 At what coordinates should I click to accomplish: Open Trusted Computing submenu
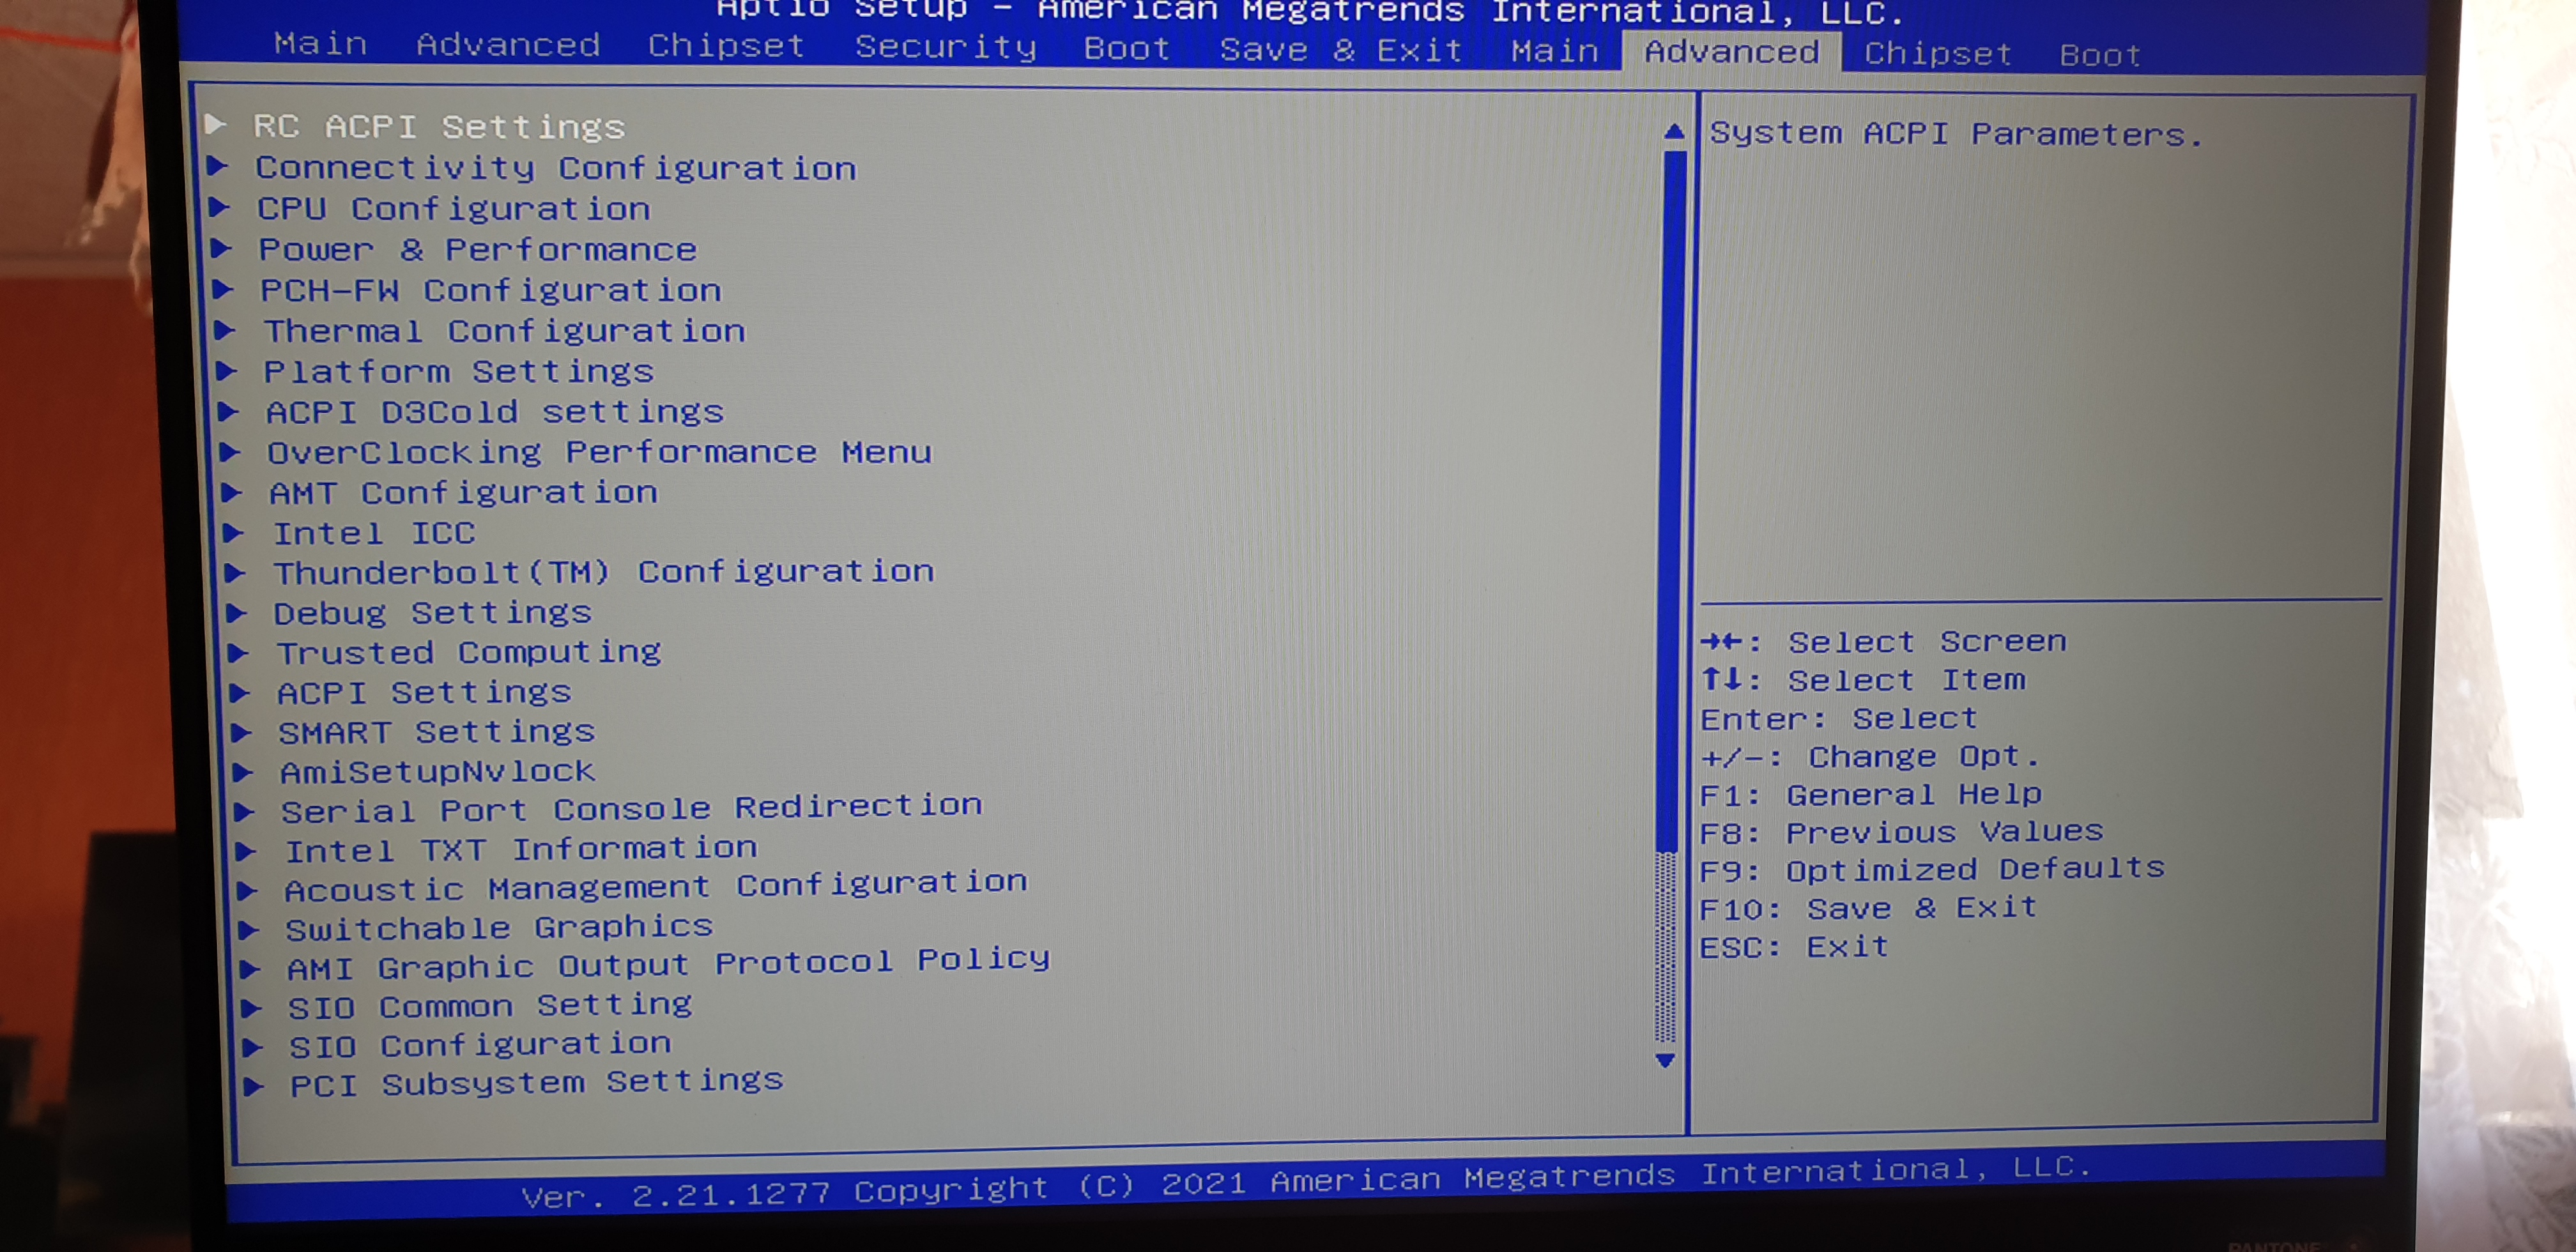[x=468, y=652]
